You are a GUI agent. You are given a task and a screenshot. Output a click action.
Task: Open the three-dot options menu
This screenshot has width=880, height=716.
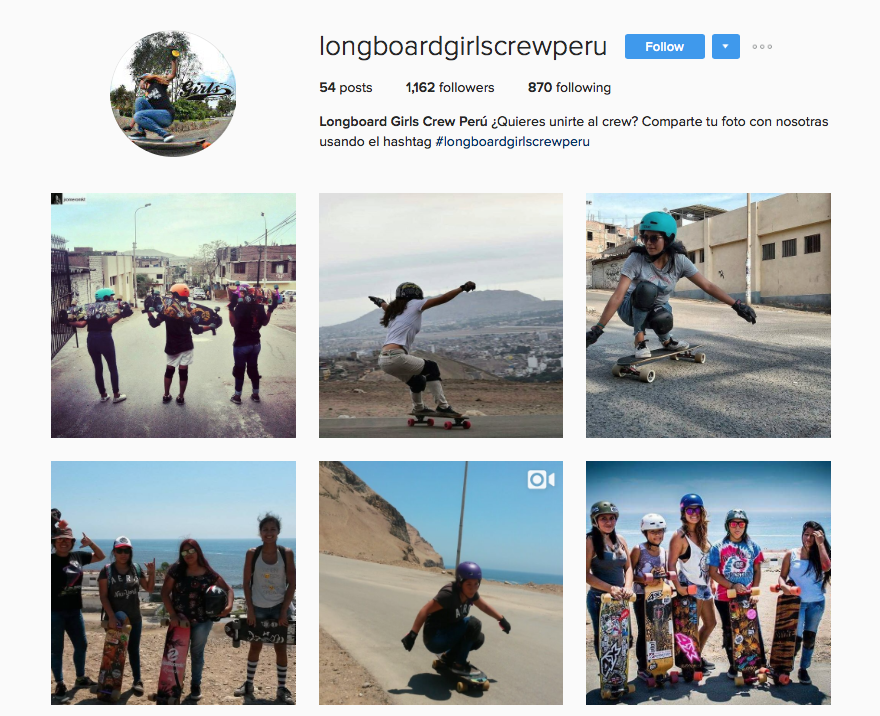coord(762,47)
